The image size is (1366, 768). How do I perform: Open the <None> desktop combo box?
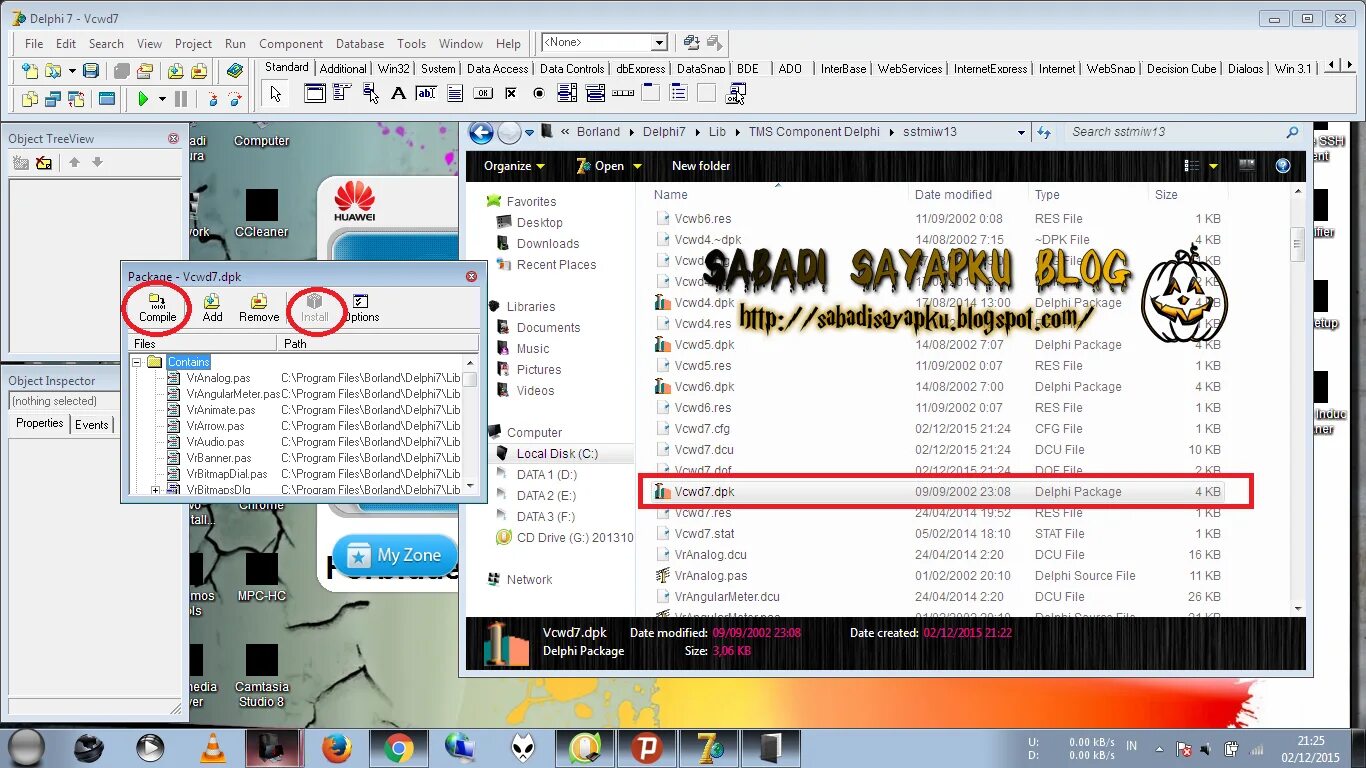pyautogui.click(x=604, y=42)
